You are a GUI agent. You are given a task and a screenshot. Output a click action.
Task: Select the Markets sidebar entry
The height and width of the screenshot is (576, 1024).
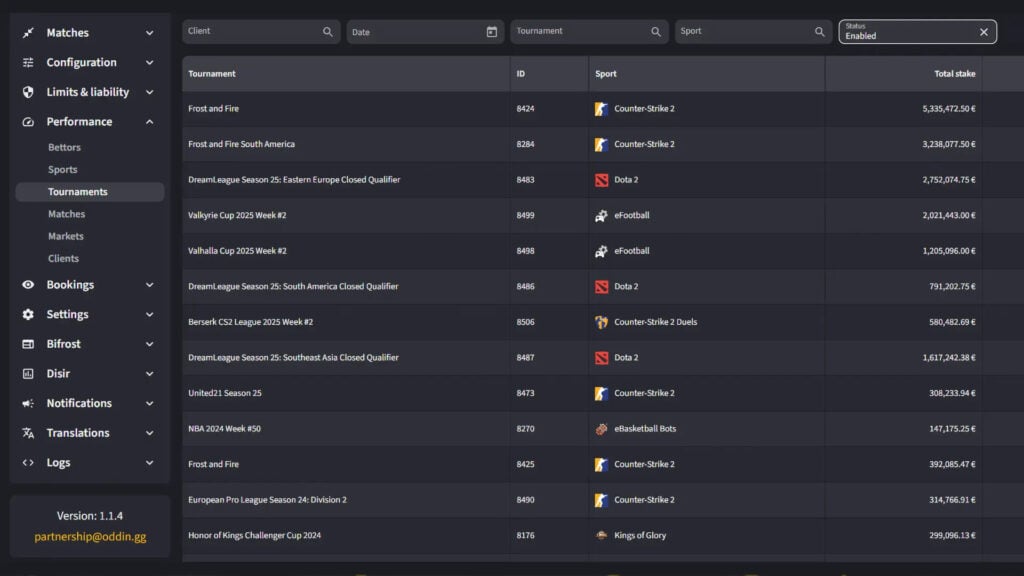(67, 236)
